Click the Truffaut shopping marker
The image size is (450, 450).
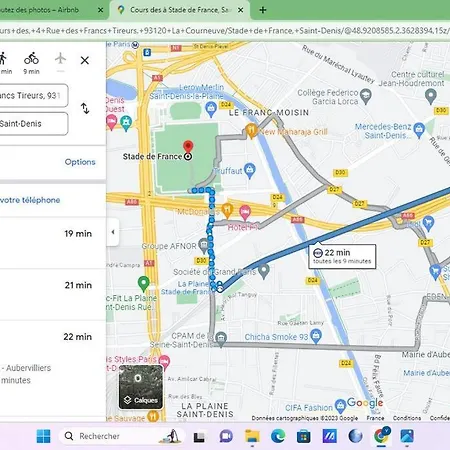(250, 170)
